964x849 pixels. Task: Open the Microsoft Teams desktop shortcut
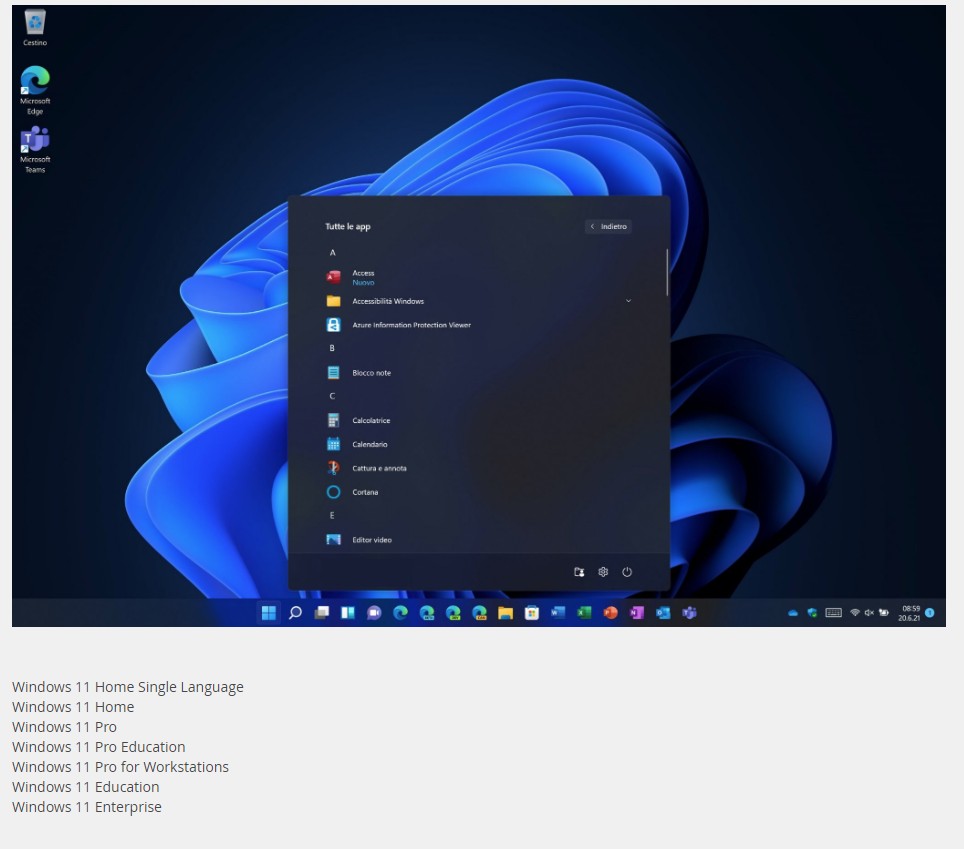(35, 149)
